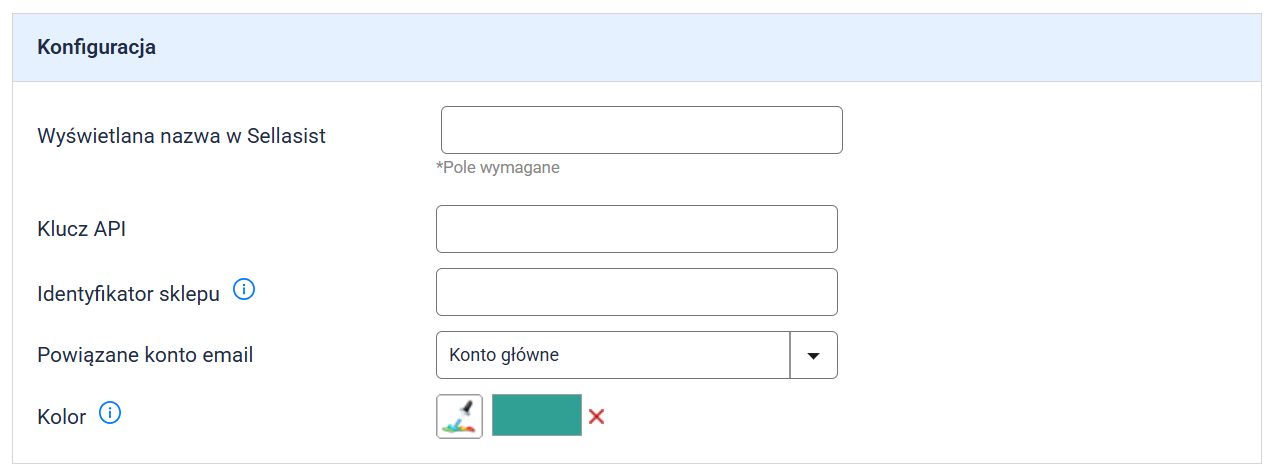
Task: Select the Konto główne value text
Action: coord(504,355)
